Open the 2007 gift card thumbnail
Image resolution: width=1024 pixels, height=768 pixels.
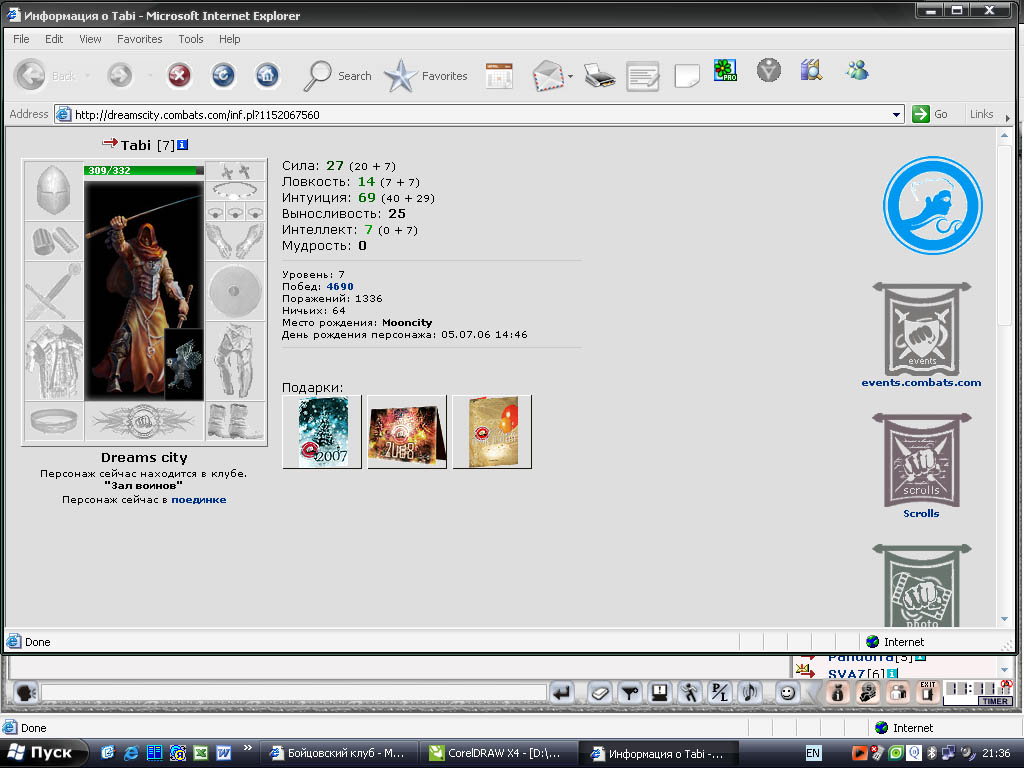click(322, 432)
